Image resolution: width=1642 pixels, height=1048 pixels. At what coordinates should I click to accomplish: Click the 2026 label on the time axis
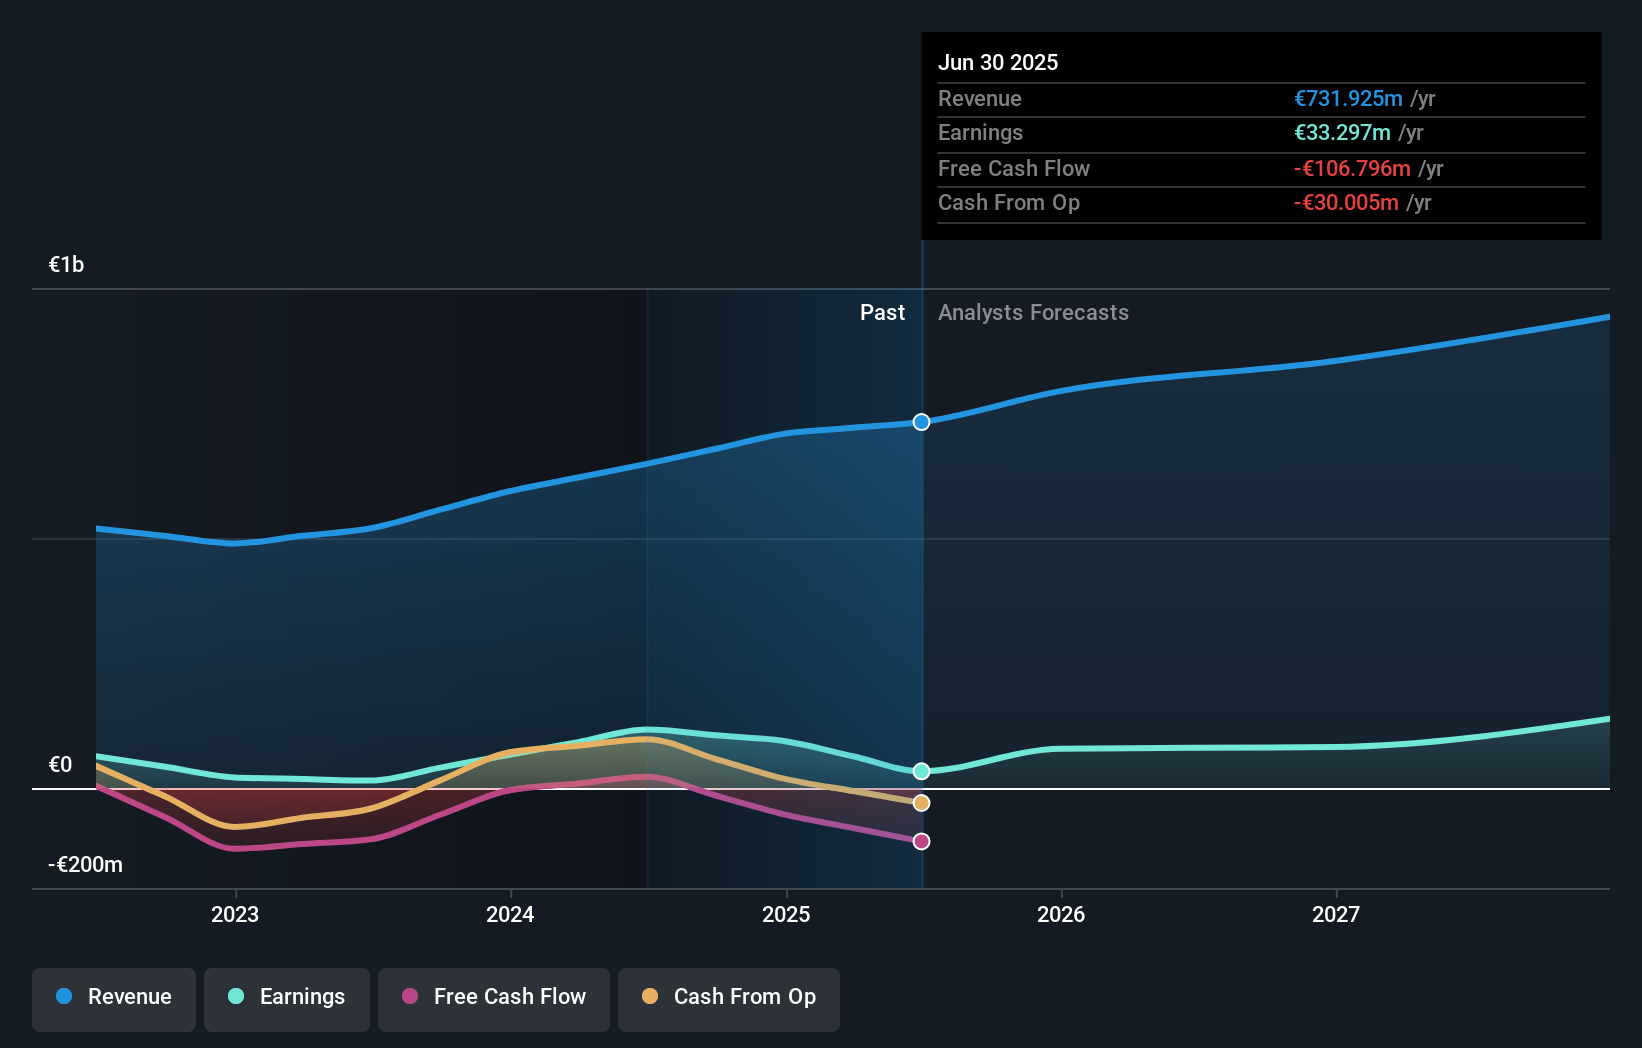(x=1062, y=914)
